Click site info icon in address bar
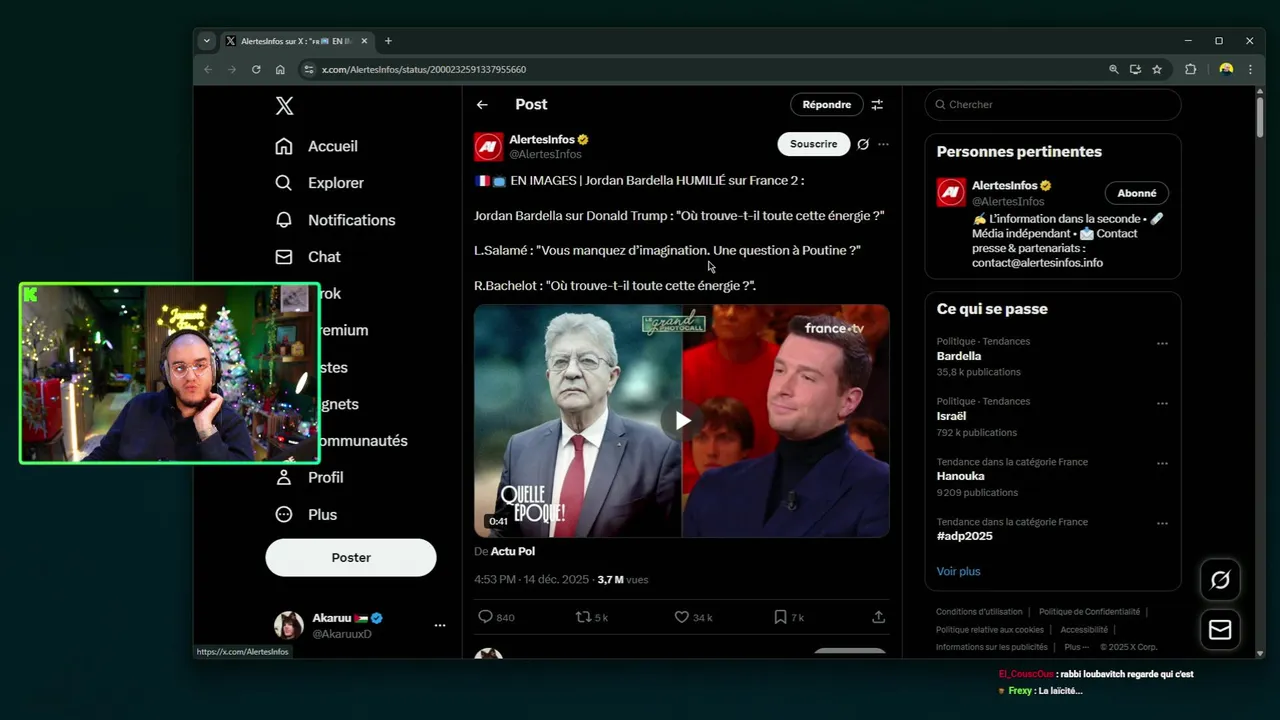This screenshot has width=1280, height=720. pyautogui.click(x=308, y=69)
